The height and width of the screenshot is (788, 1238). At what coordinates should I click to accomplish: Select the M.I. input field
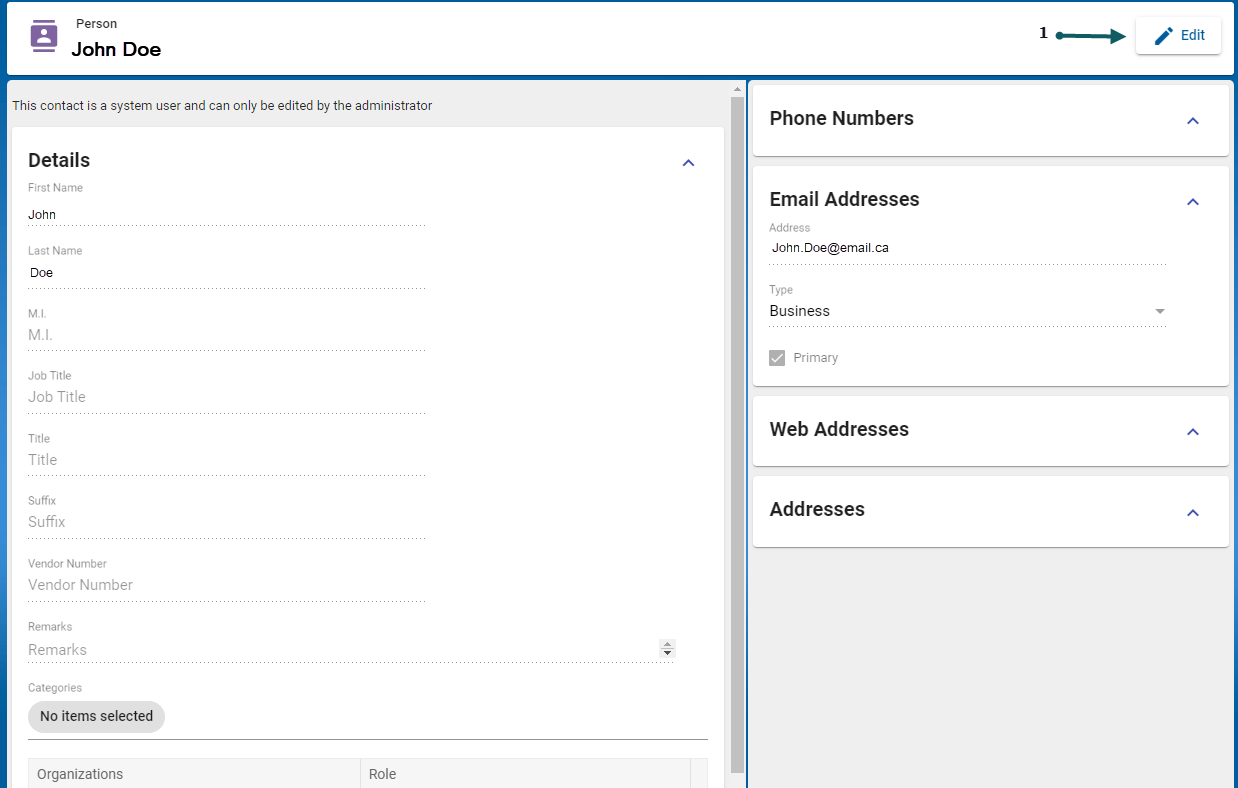coord(226,335)
